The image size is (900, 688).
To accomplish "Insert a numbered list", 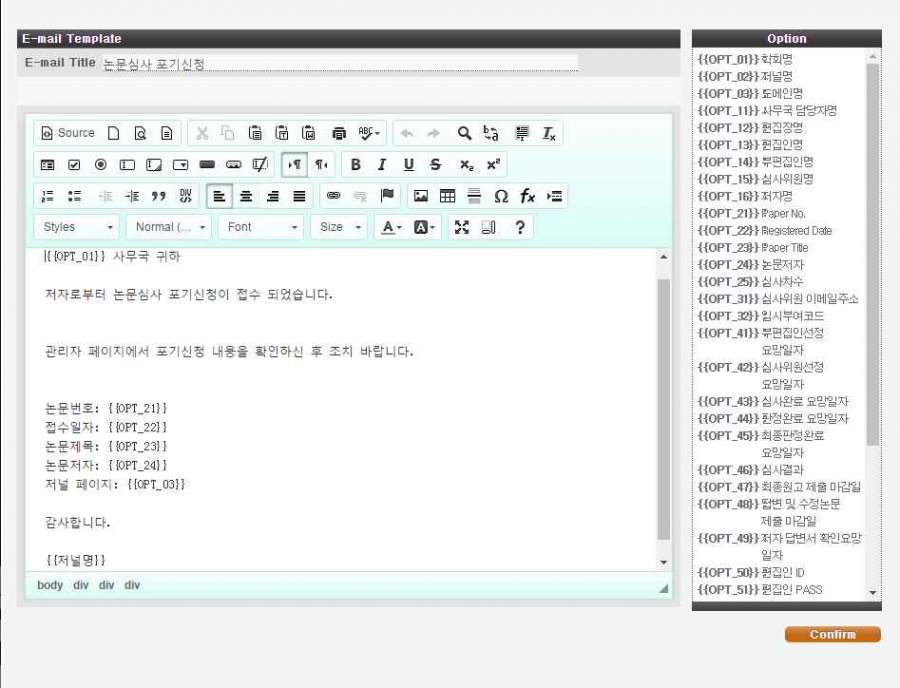I will 48,196.
